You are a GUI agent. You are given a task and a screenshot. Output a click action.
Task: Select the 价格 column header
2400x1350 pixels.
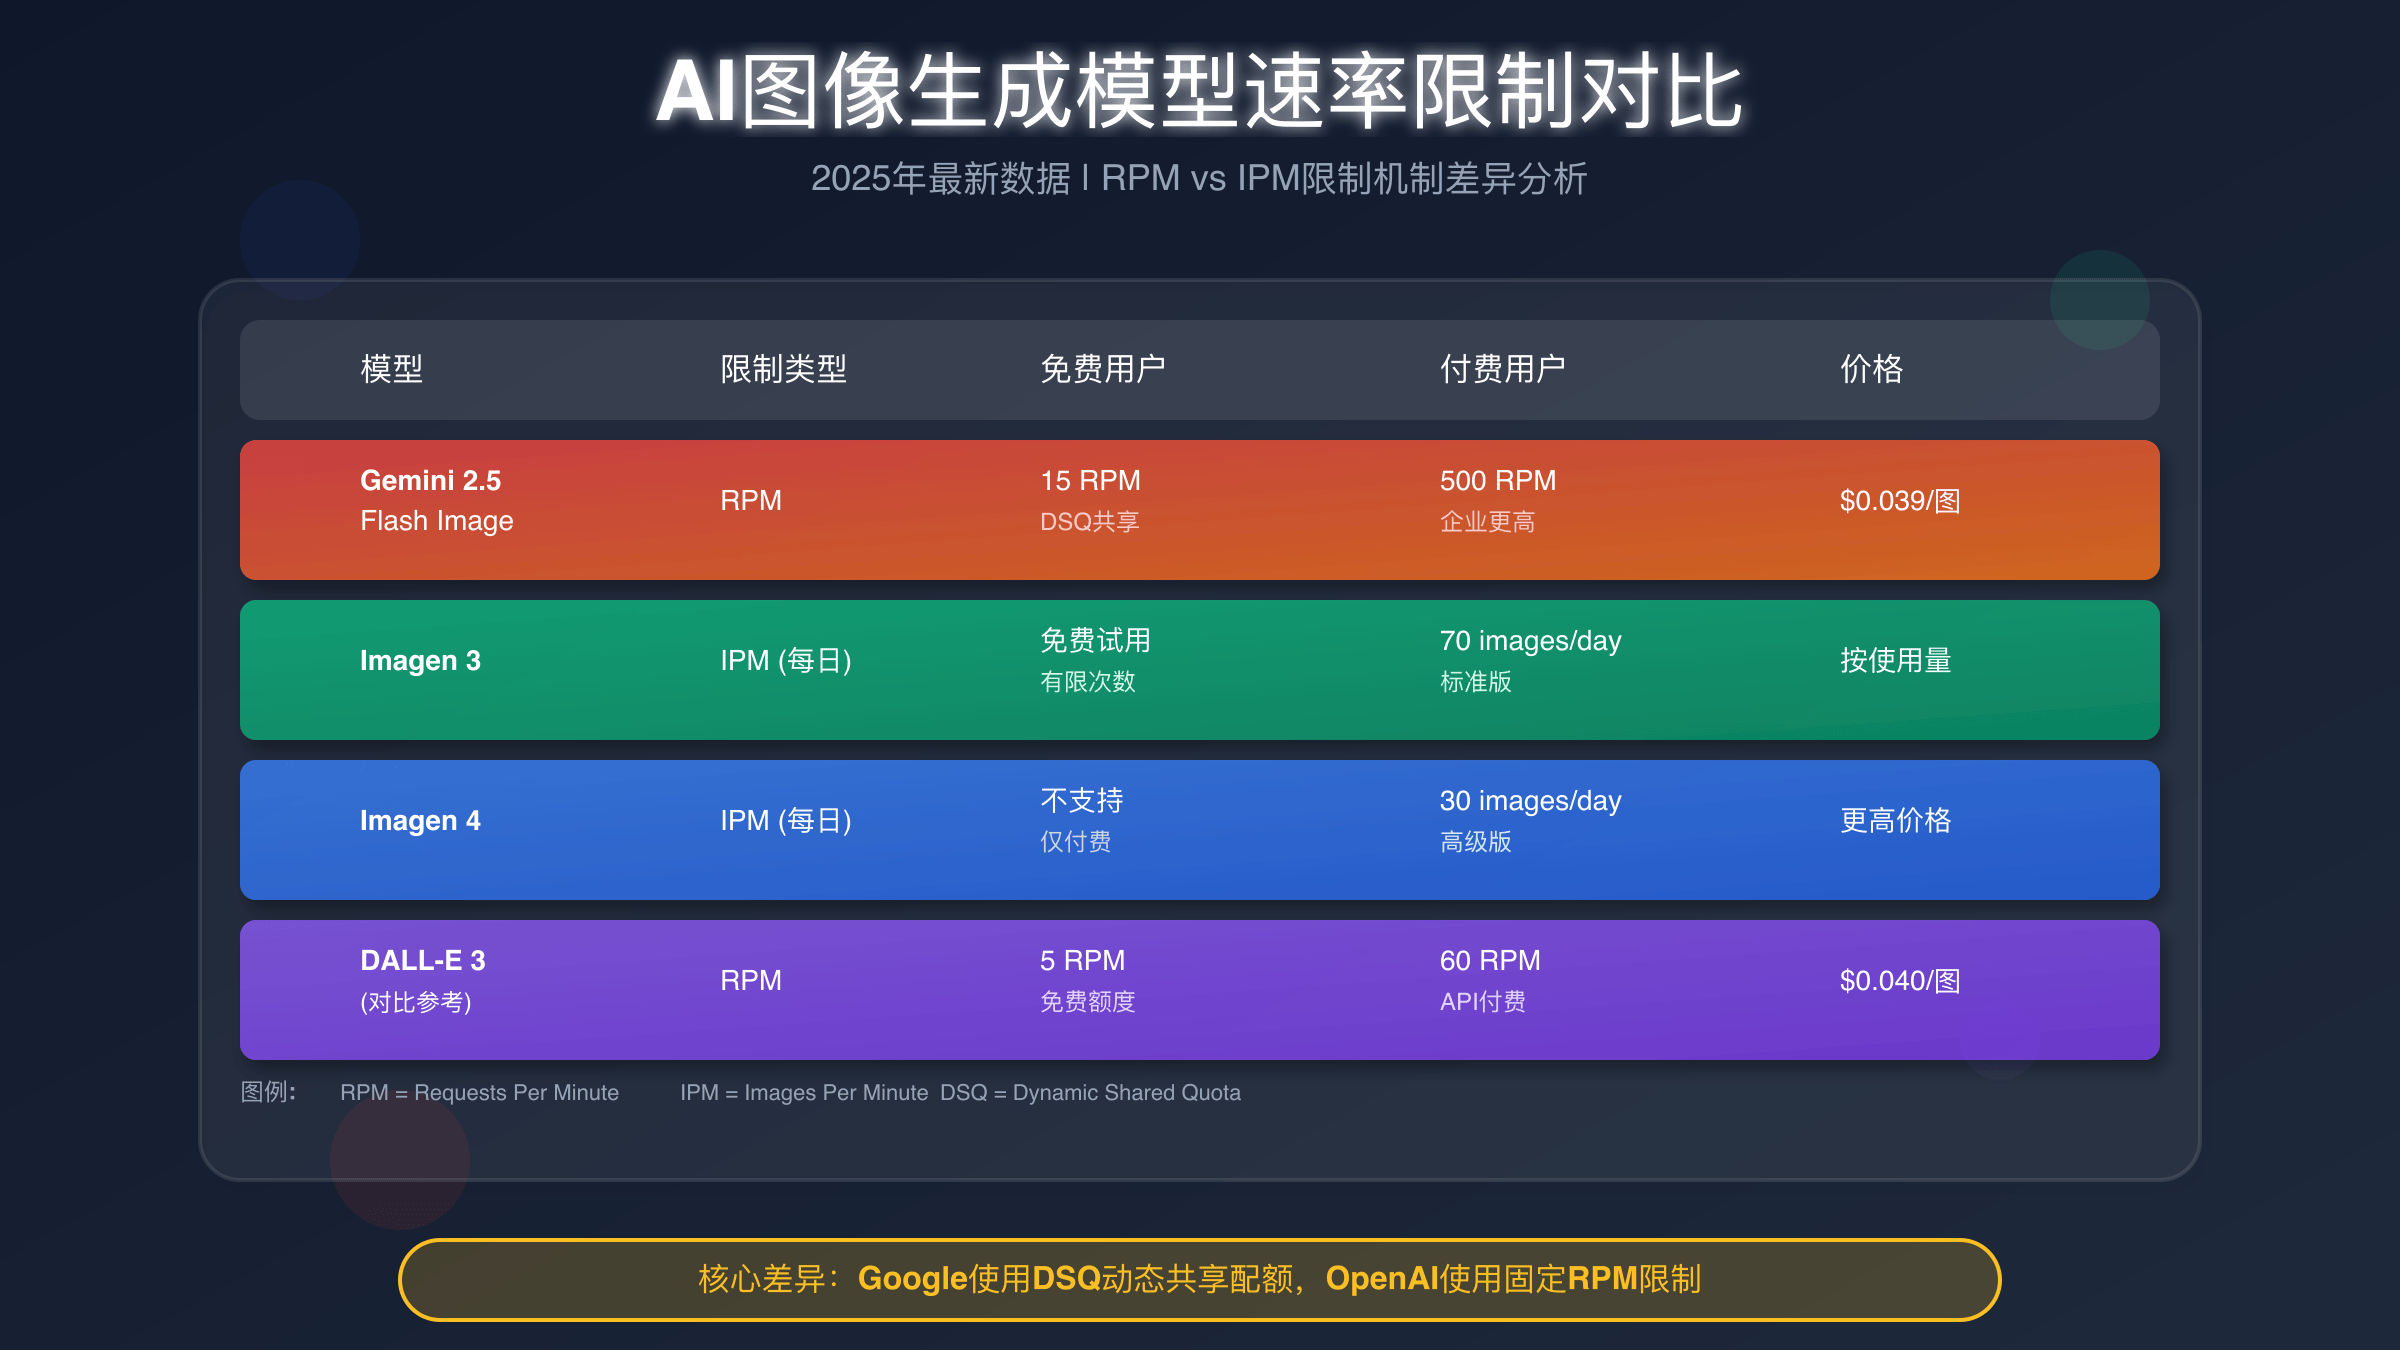(x=1871, y=369)
